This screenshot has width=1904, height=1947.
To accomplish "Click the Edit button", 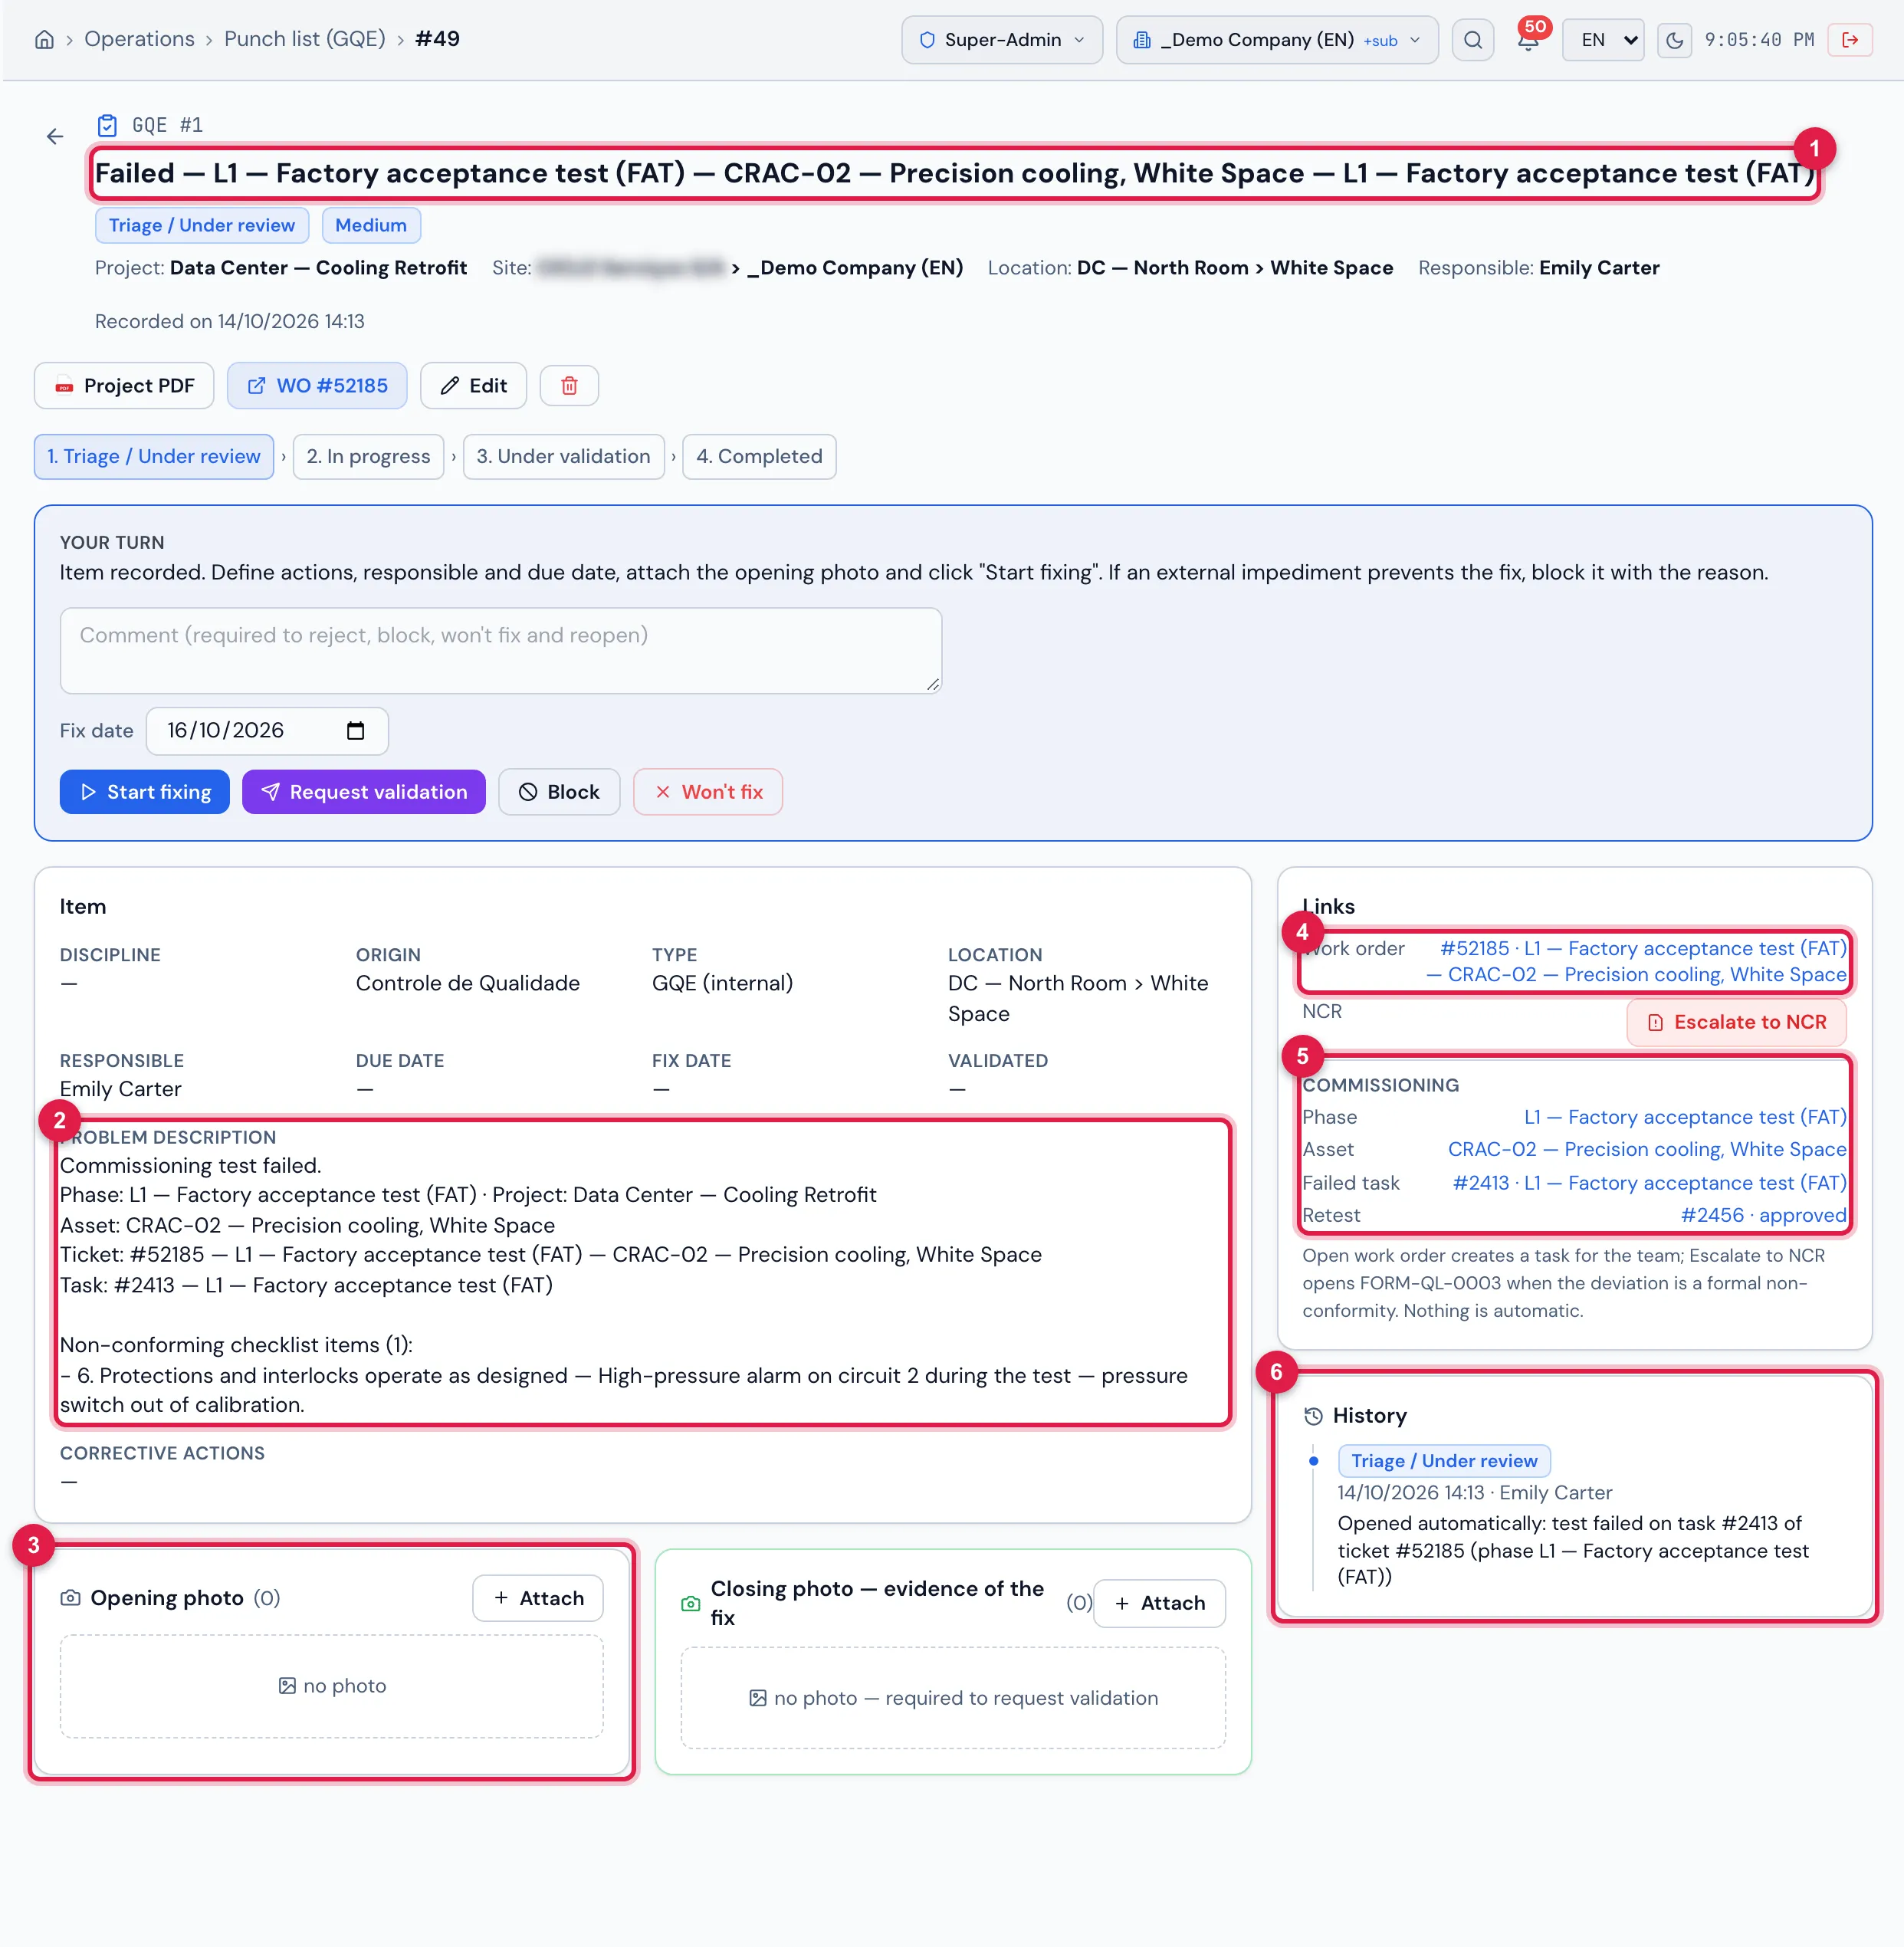I will click(x=473, y=386).
